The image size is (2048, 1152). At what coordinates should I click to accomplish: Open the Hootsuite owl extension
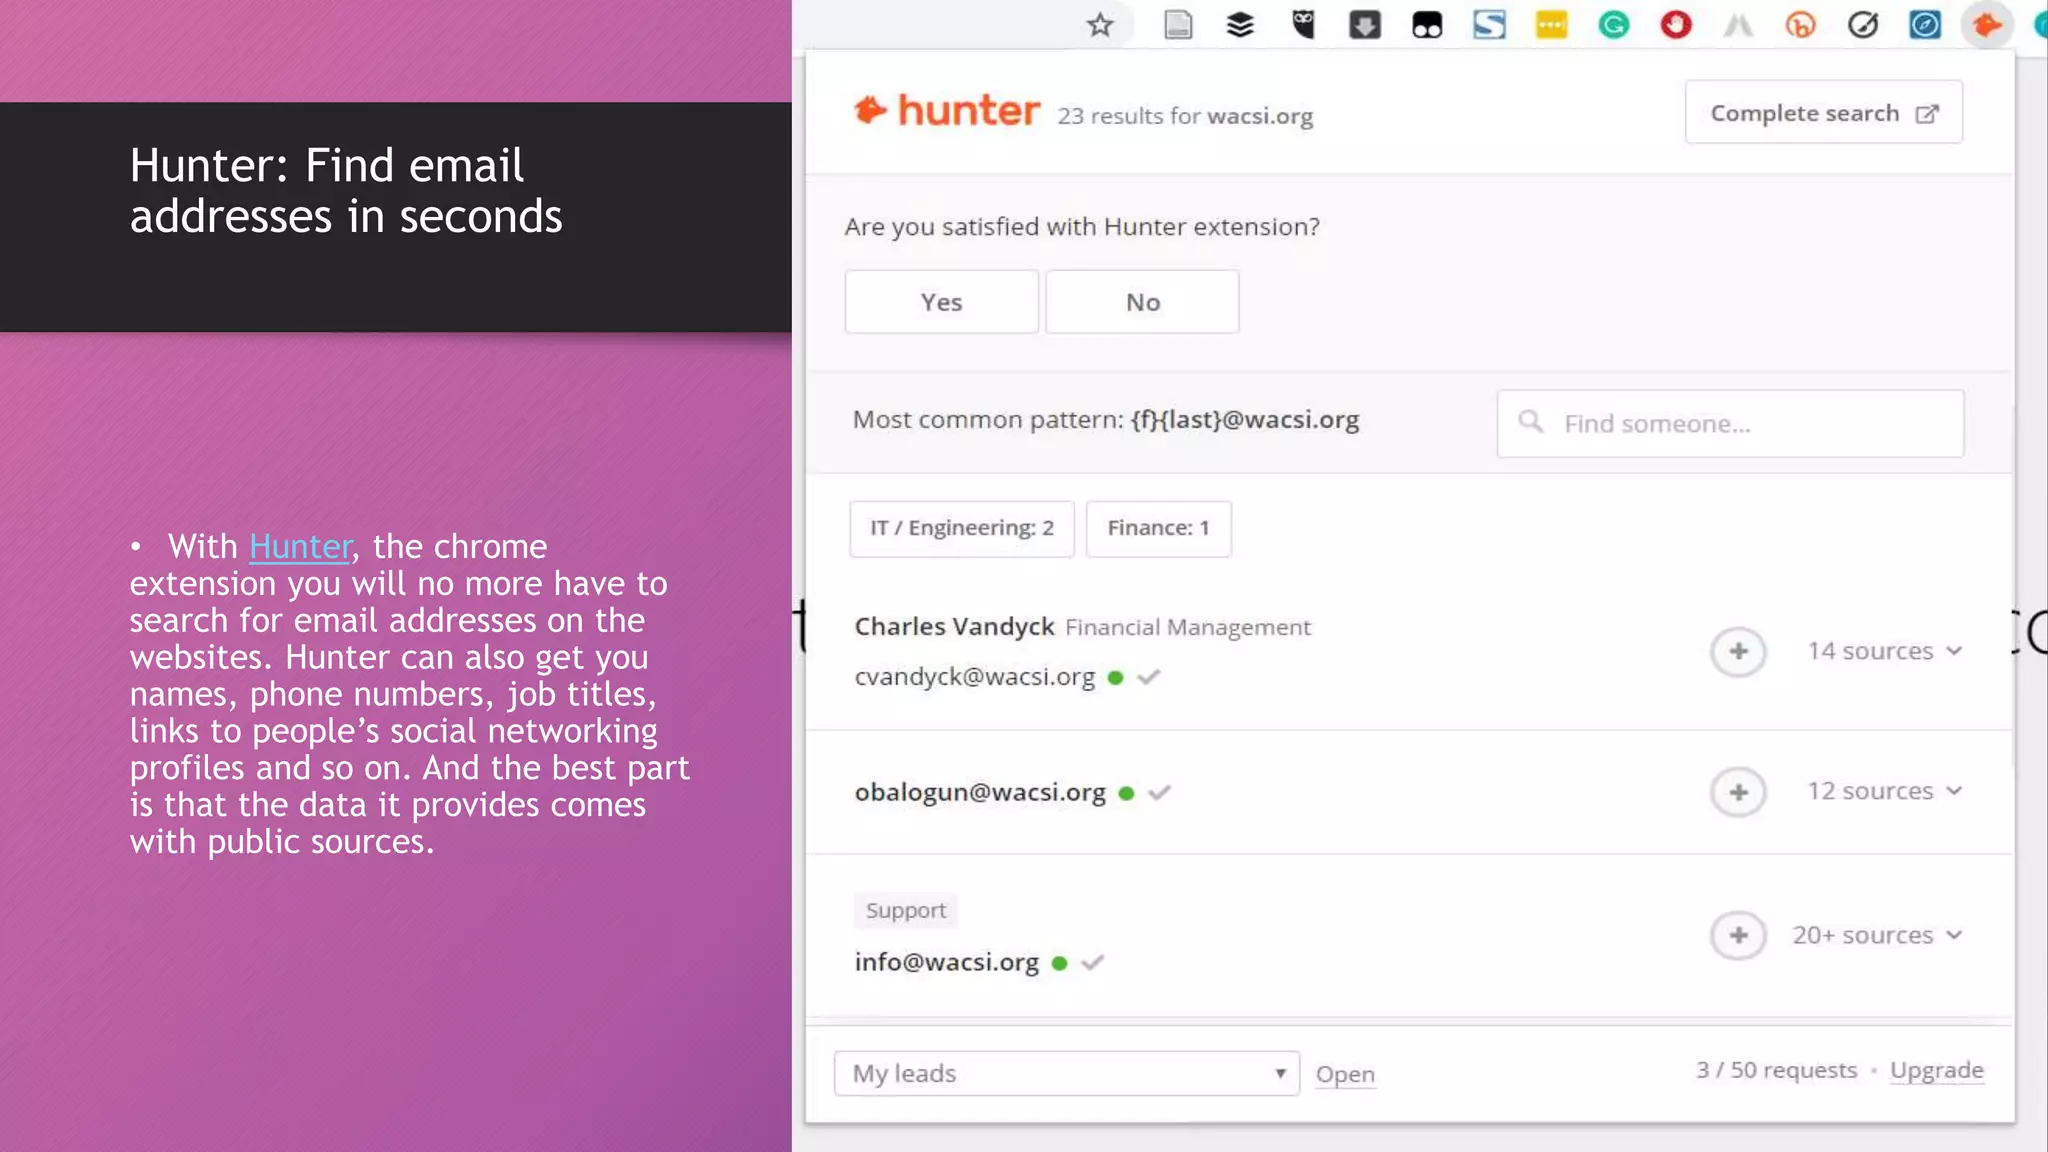1303,25
